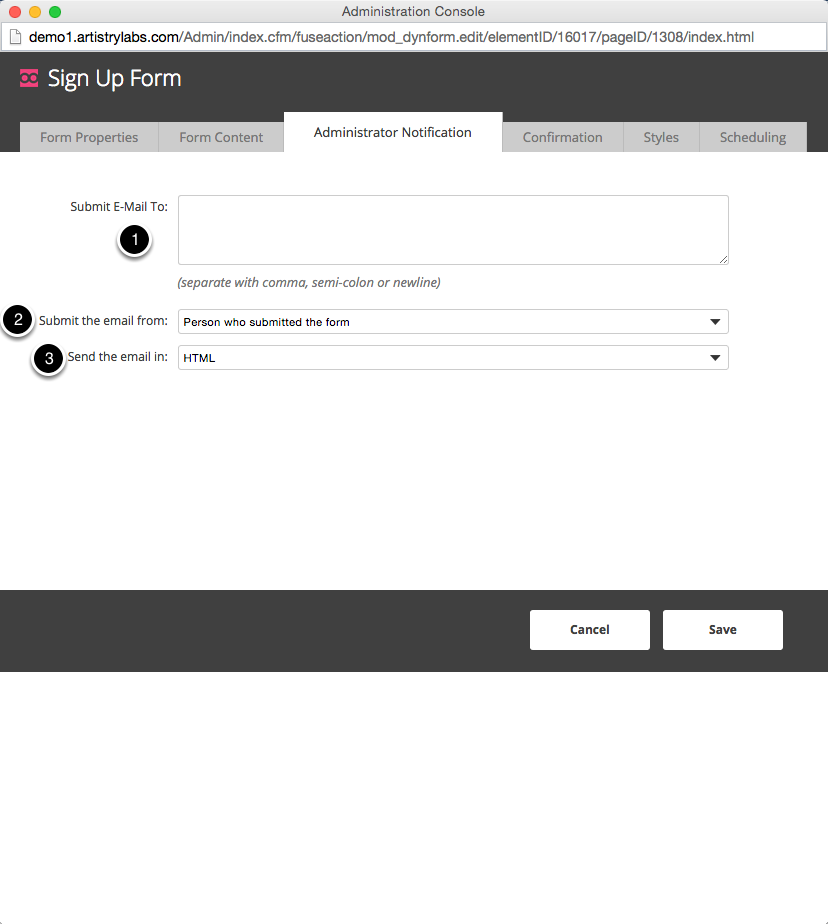This screenshot has width=828, height=924.
Task: Open the Form Properties tab
Action: click(89, 137)
